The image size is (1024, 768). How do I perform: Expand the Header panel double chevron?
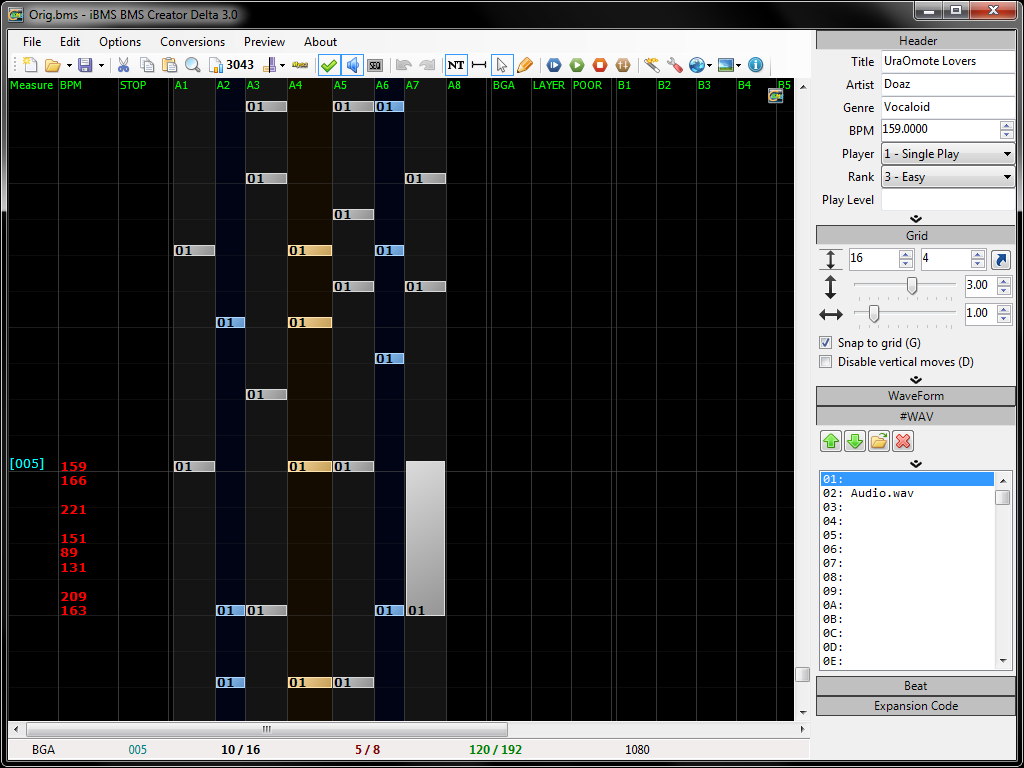[x=916, y=219]
